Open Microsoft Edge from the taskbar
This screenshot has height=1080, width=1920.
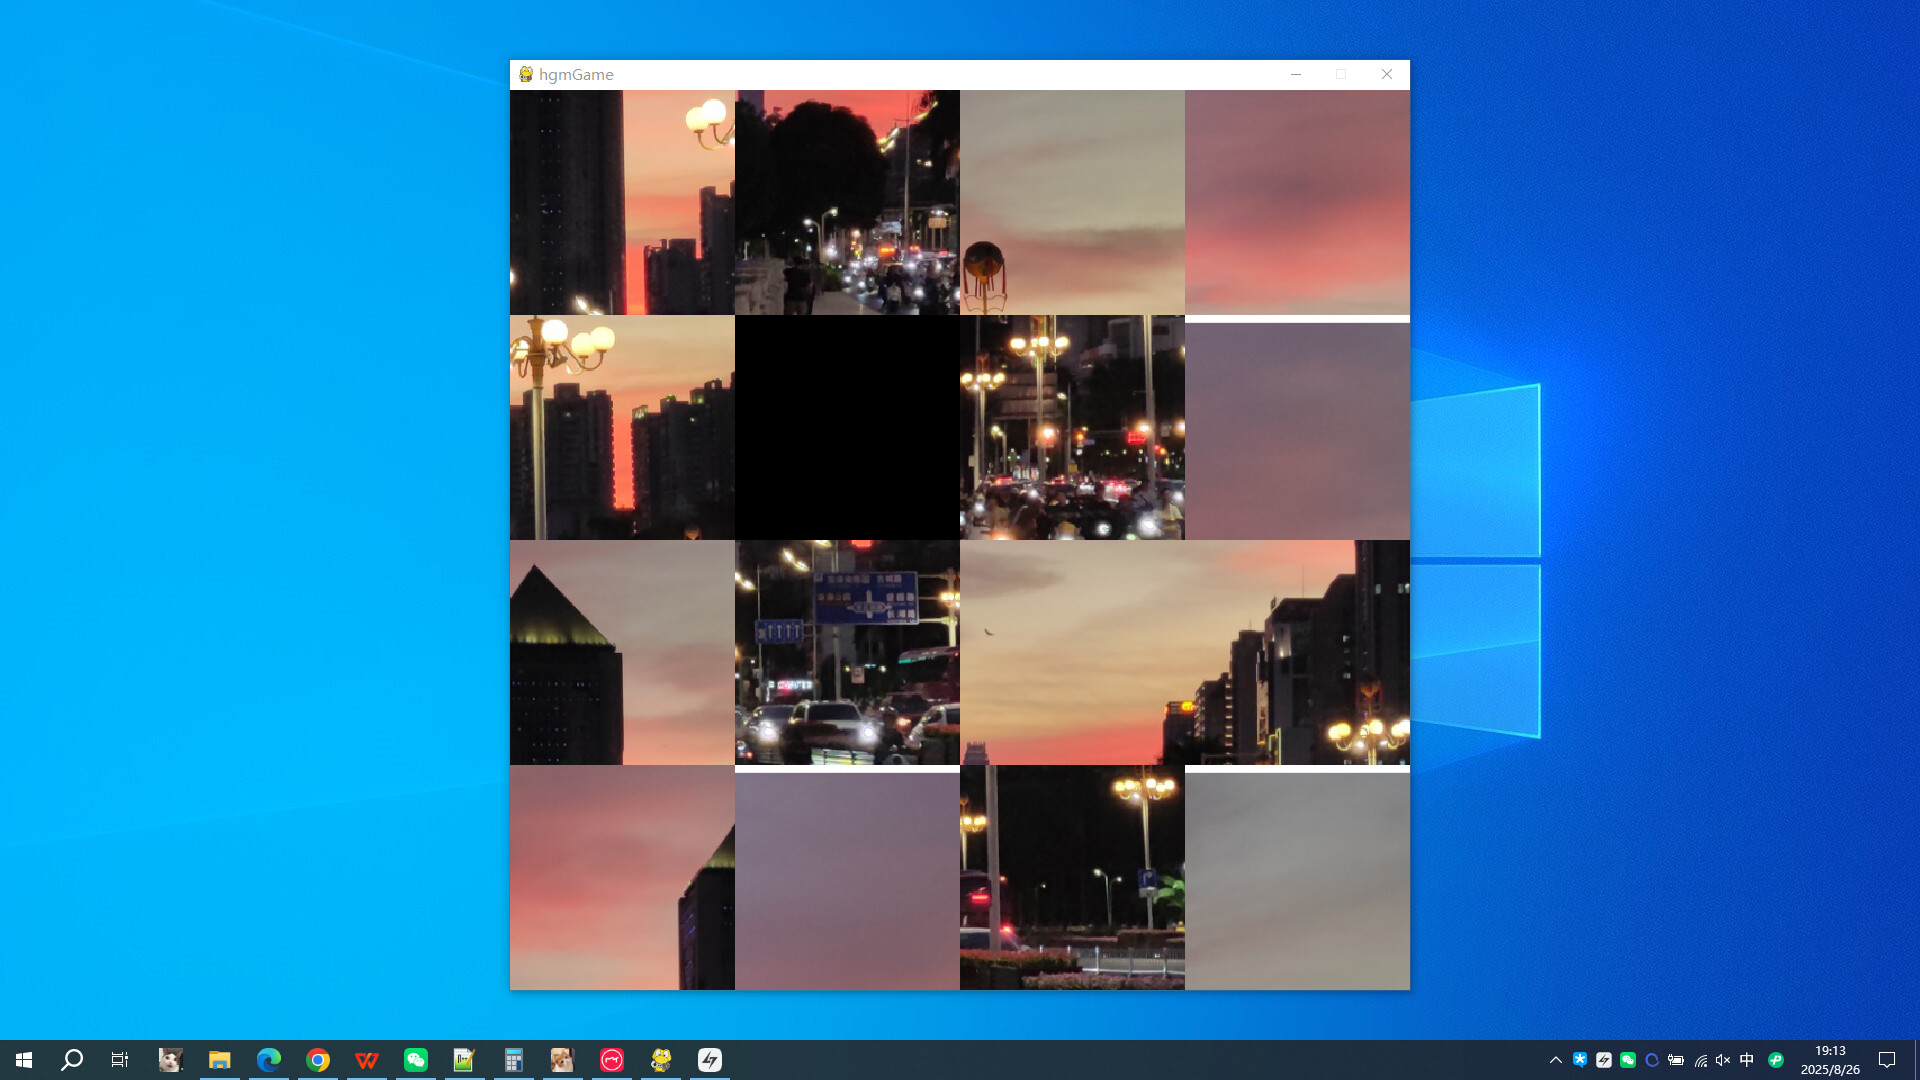pos(270,1060)
